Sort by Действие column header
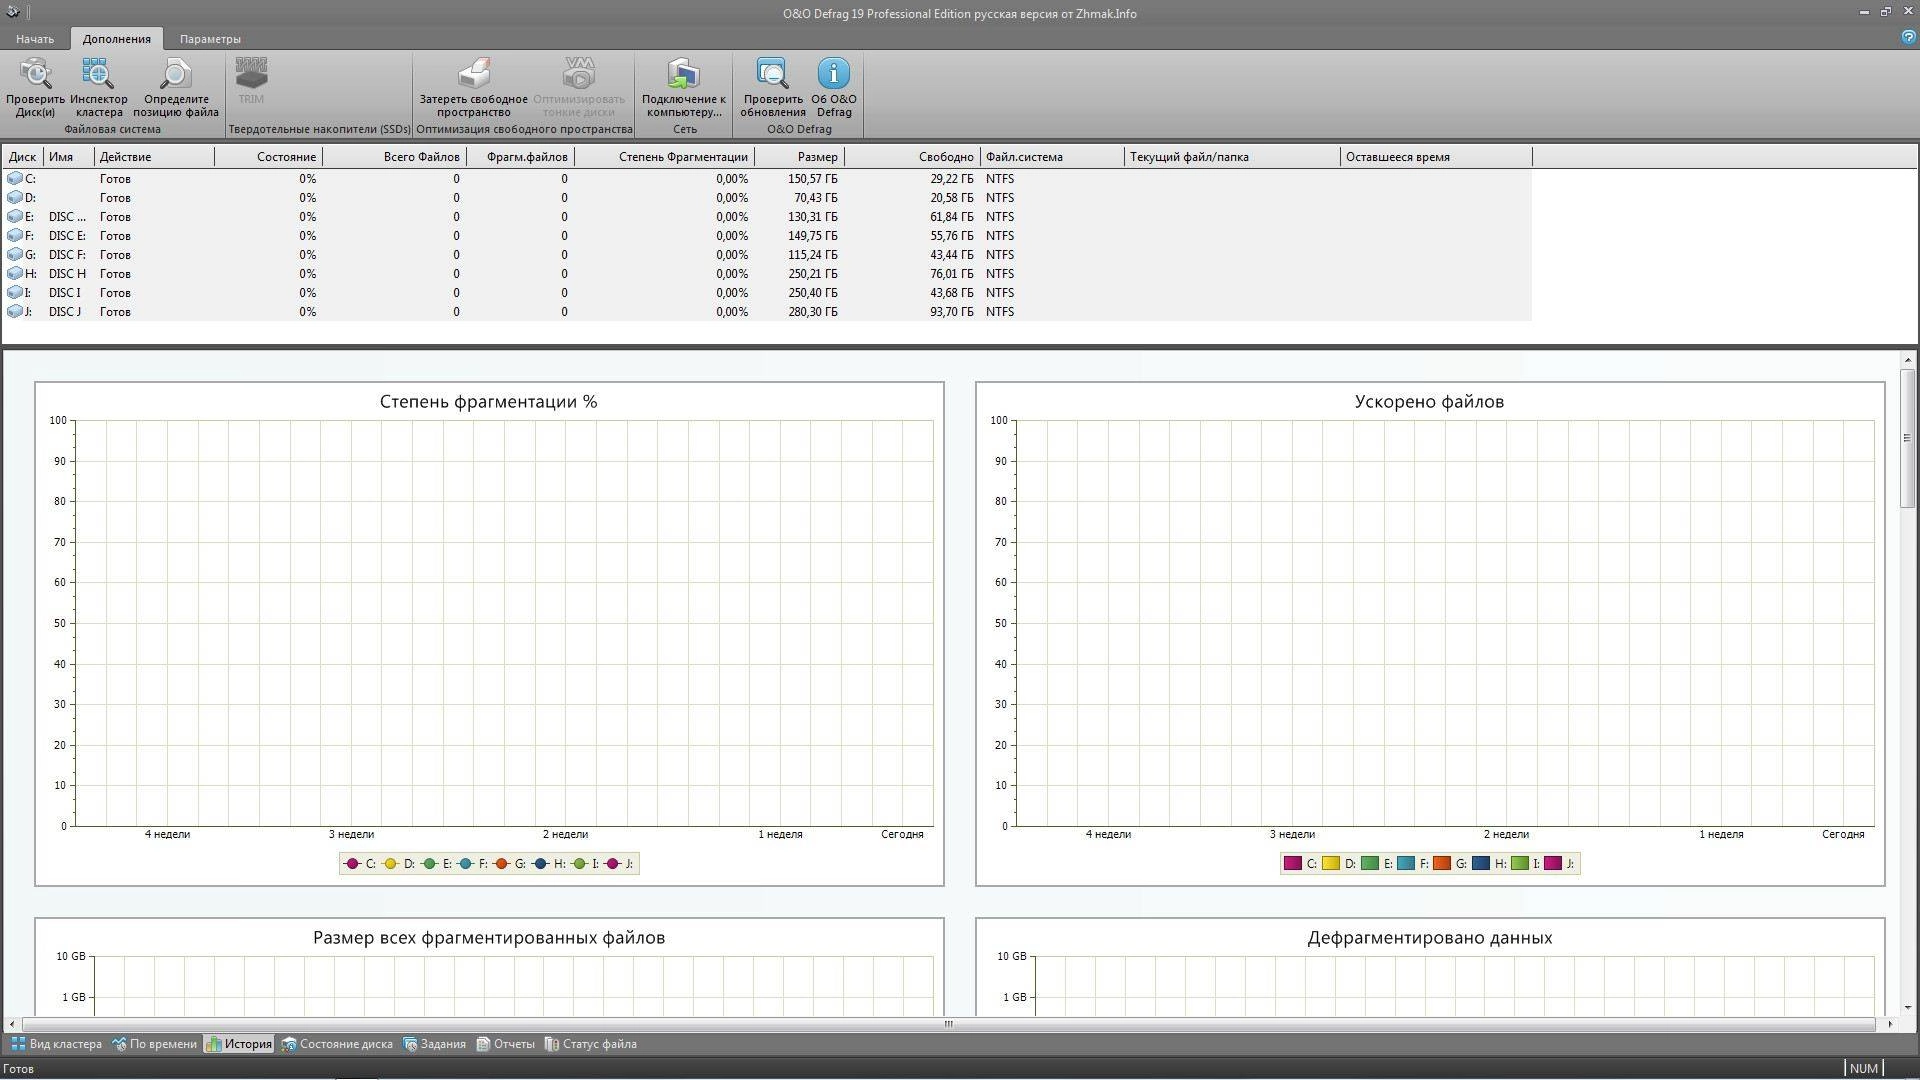 pos(154,157)
